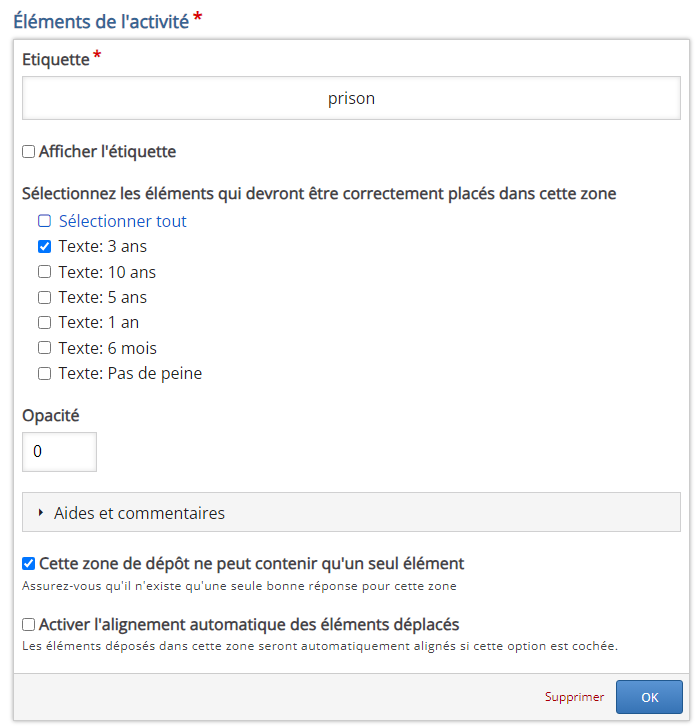Tick the 'Texte: 10 ans' checkbox
This screenshot has width=697, height=727.
coord(44,272)
